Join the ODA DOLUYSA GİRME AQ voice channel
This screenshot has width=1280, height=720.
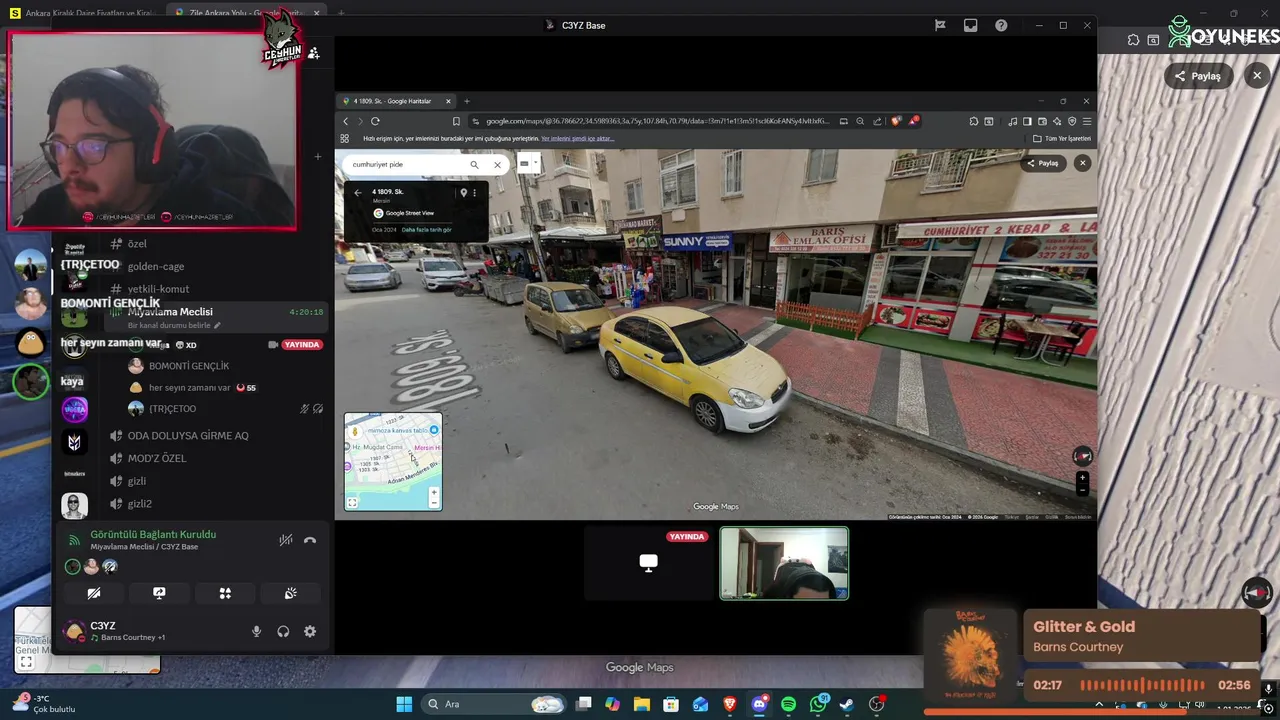(x=188, y=436)
